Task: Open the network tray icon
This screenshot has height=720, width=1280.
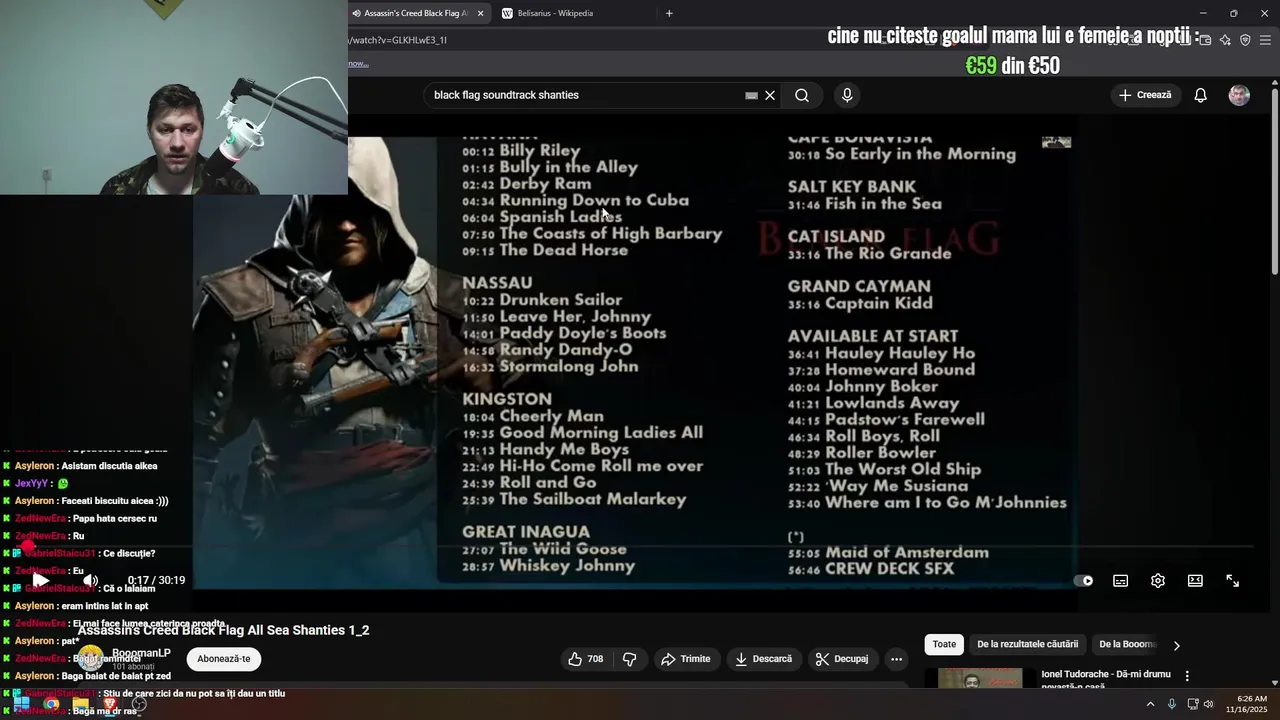Action: 1192,704
